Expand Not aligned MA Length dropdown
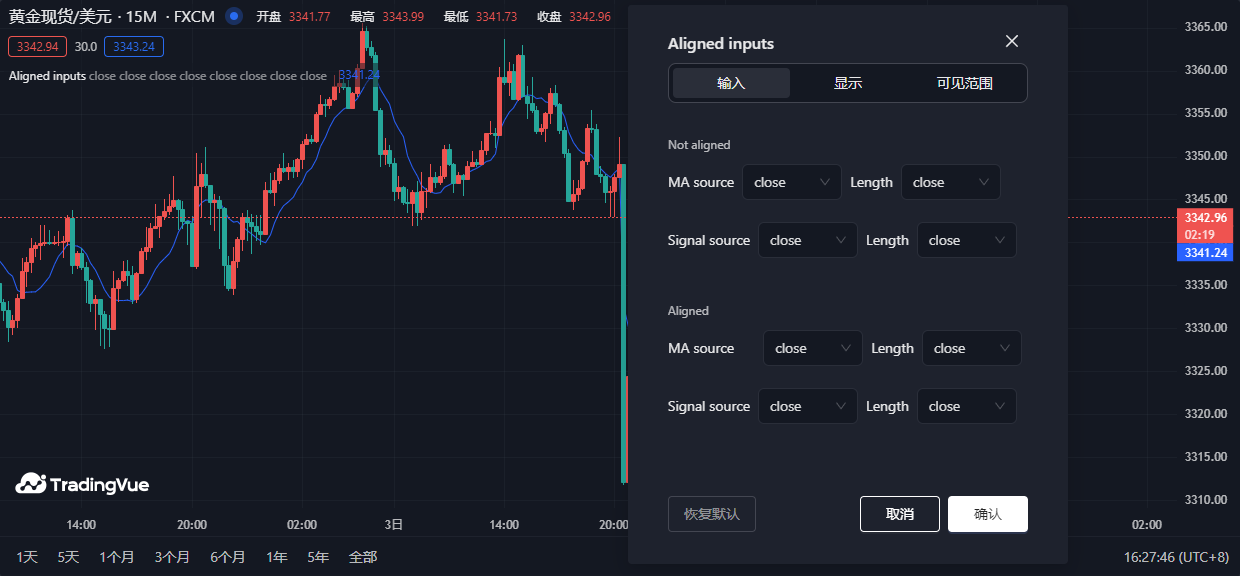The width and height of the screenshot is (1240, 576). [950, 182]
